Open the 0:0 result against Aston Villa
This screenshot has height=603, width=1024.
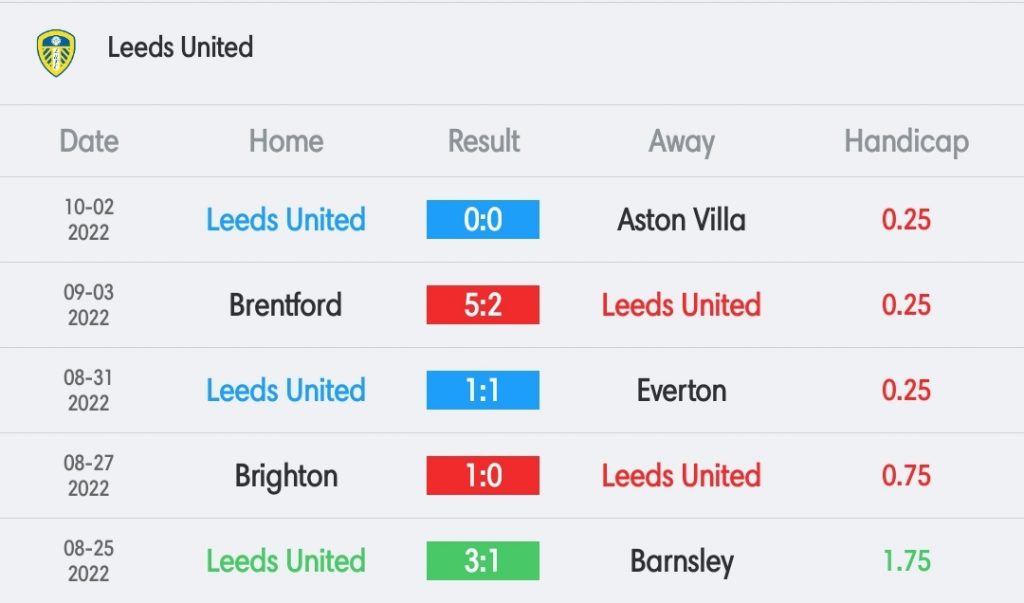pyautogui.click(x=483, y=220)
